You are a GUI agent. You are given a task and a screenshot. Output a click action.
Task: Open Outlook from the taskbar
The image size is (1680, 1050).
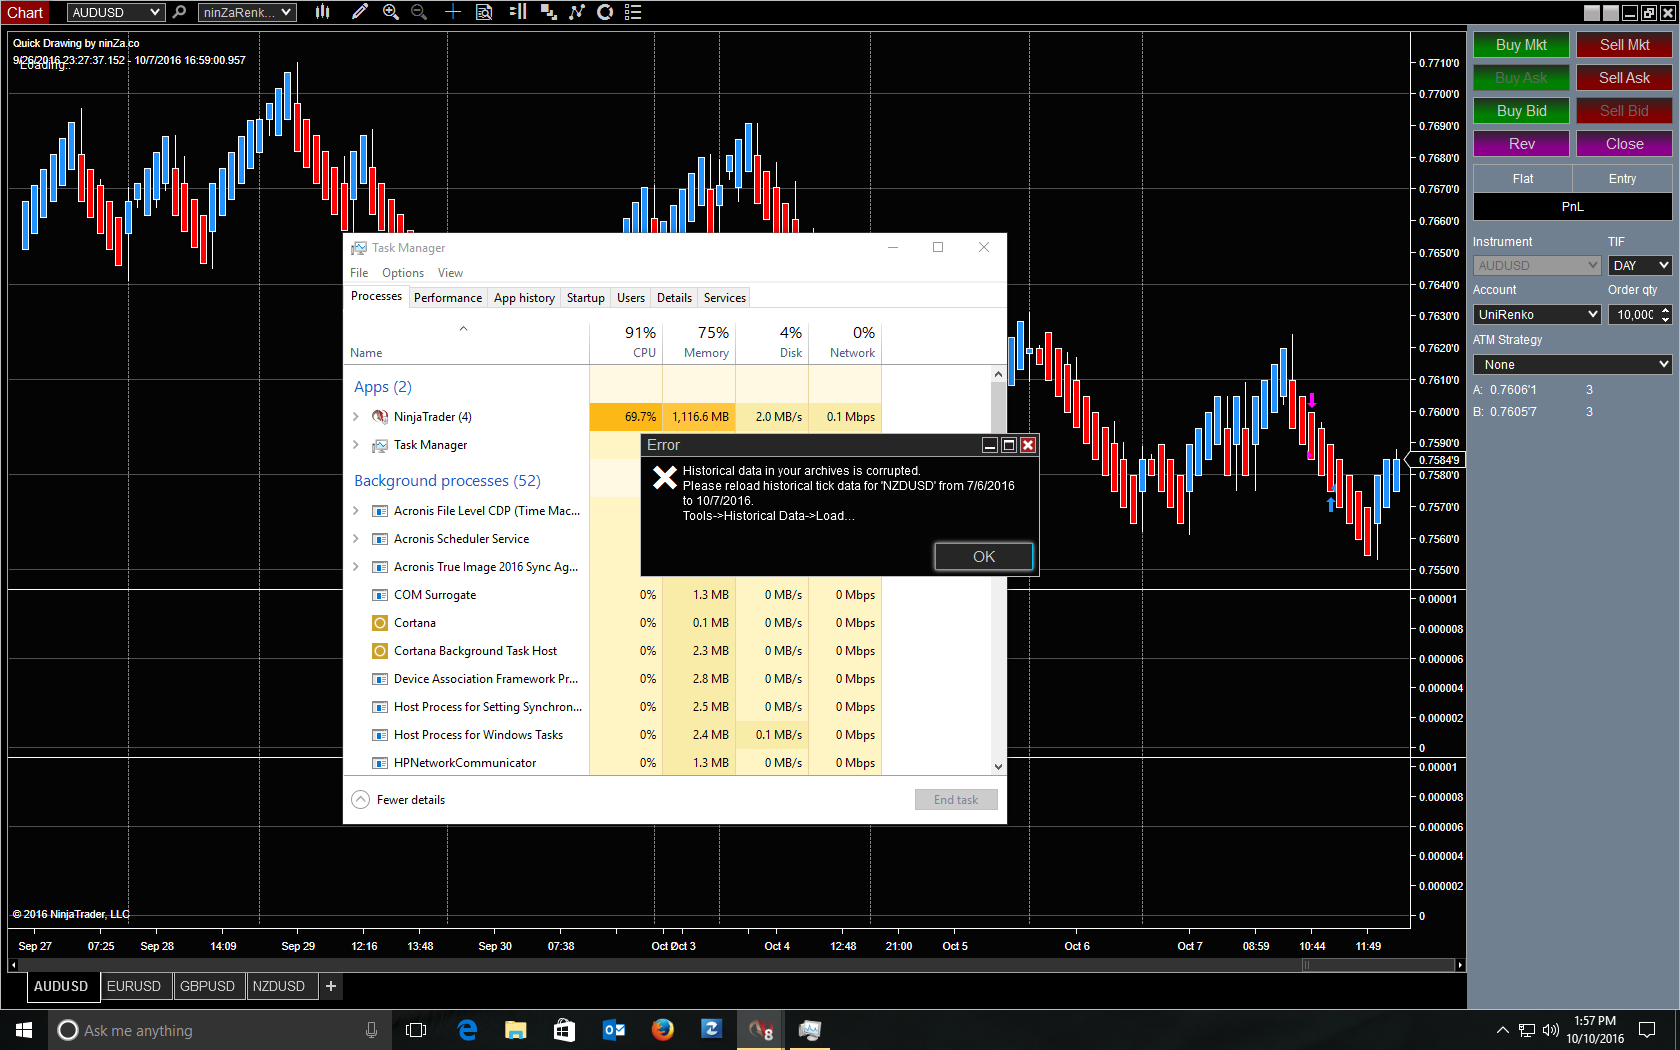tap(614, 1030)
